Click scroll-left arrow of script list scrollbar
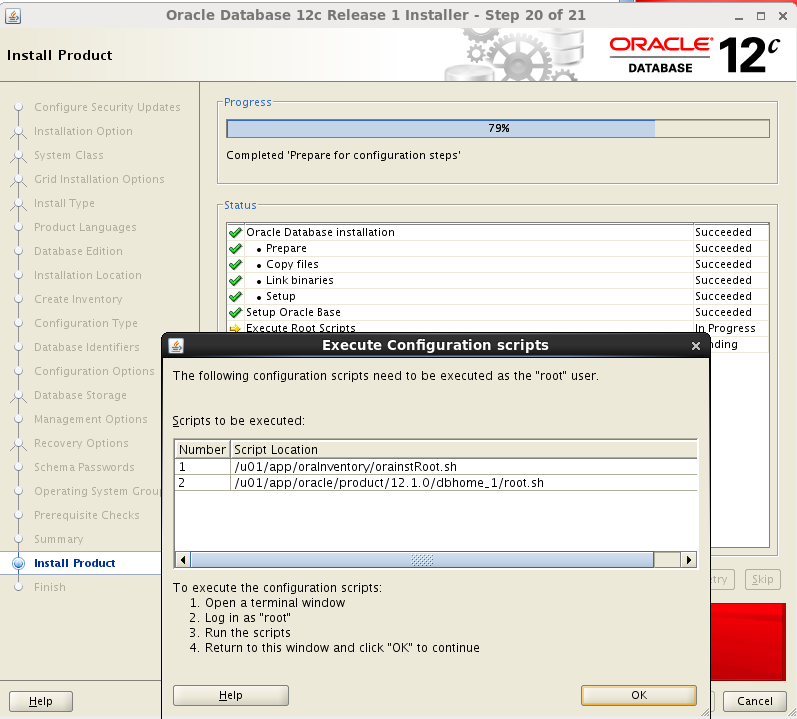 click(x=183, y=560)
